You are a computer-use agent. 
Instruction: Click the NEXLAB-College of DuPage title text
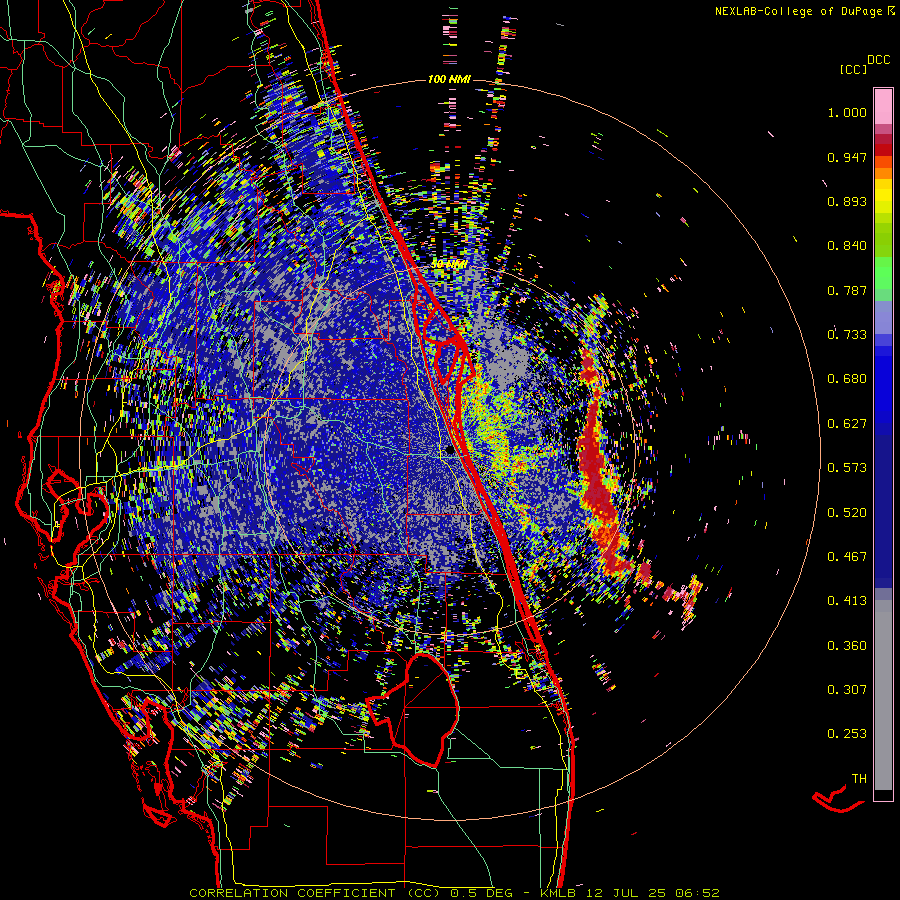(x=798, y=11)
